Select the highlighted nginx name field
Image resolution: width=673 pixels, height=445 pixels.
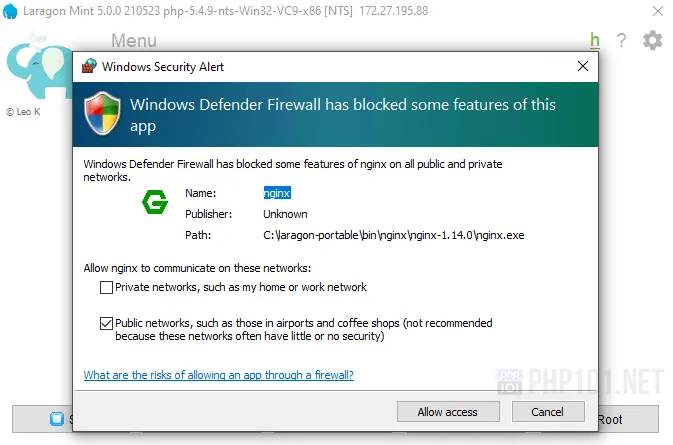(x=277, y=192)
